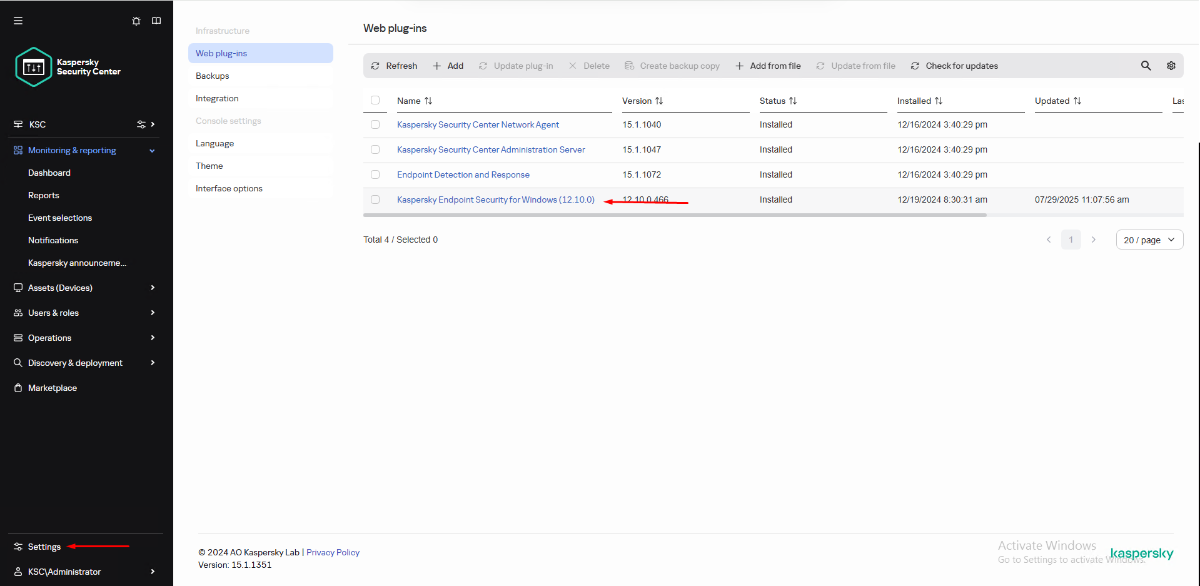Go to previous page arrow in pagination
The image size is (1200, 586).
click(x=1048, y=240)
